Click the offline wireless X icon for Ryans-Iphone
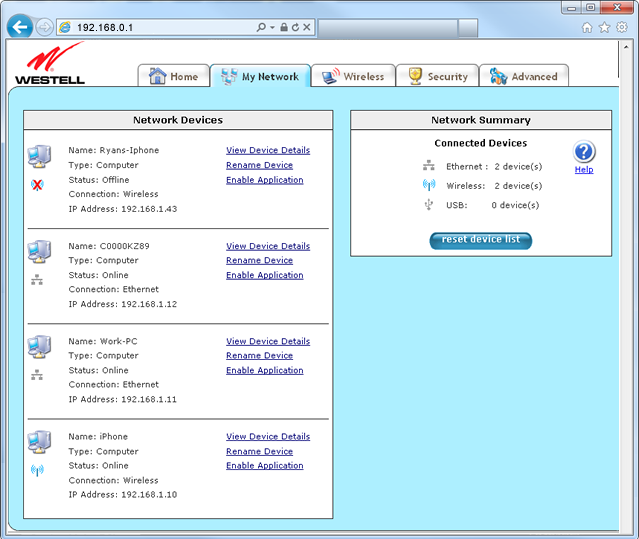 pos(37,185)
